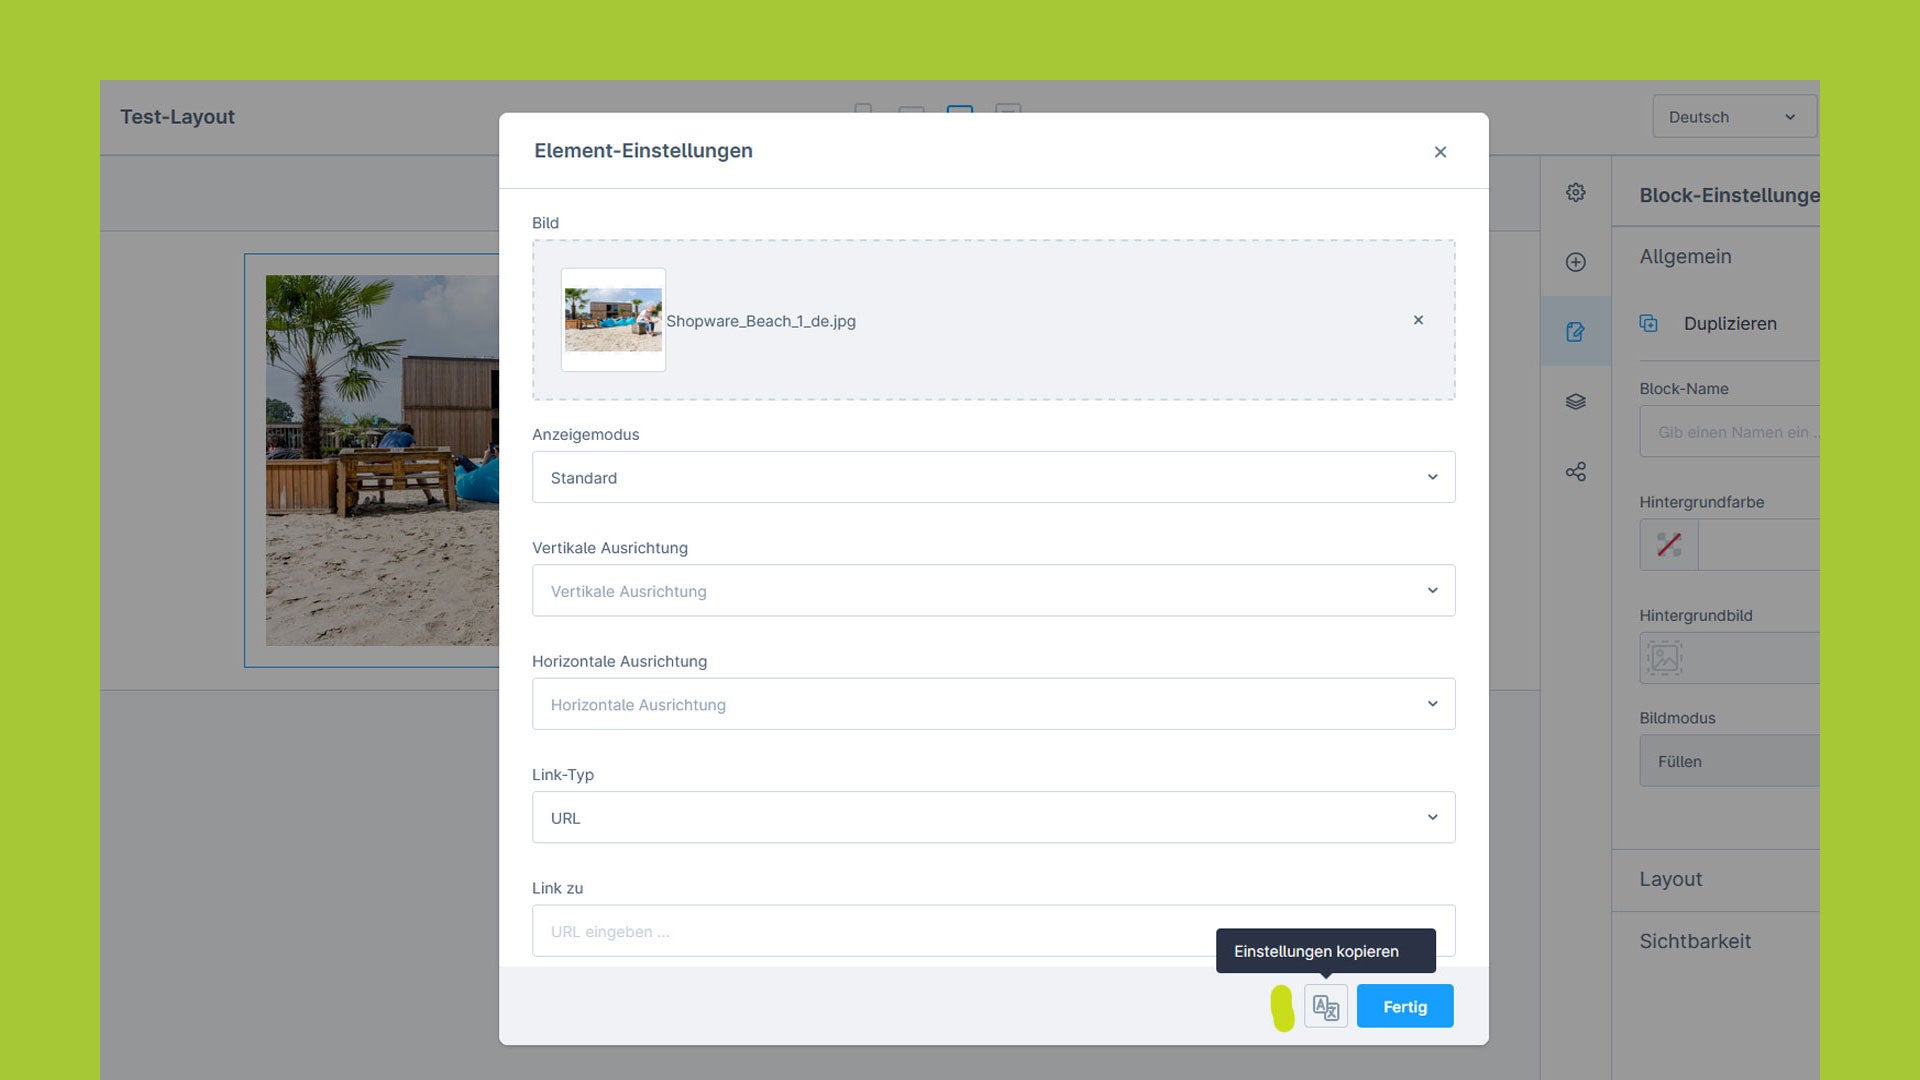Open the Link-Typ dropdown set to URL
Viewport: 1920px width, 1080px height.
993,817
